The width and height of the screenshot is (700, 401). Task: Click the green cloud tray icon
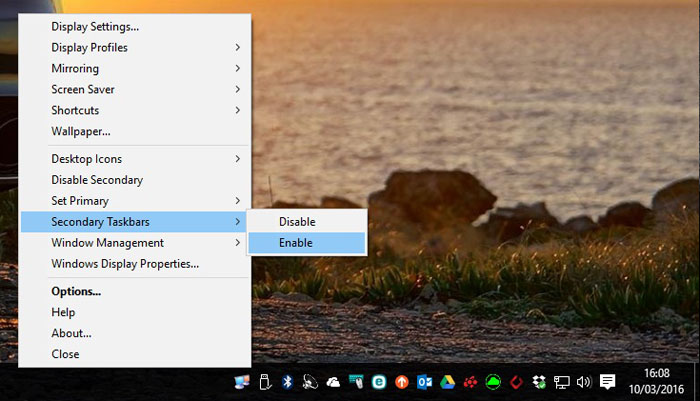pos(493,382)
